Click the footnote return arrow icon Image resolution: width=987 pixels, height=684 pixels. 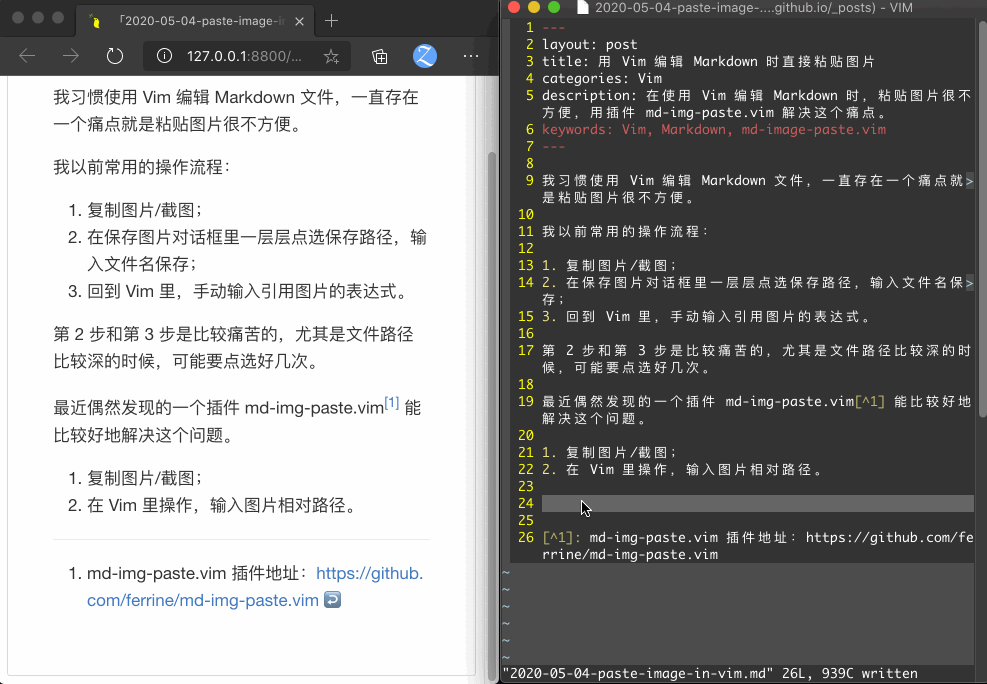[332, 600]
